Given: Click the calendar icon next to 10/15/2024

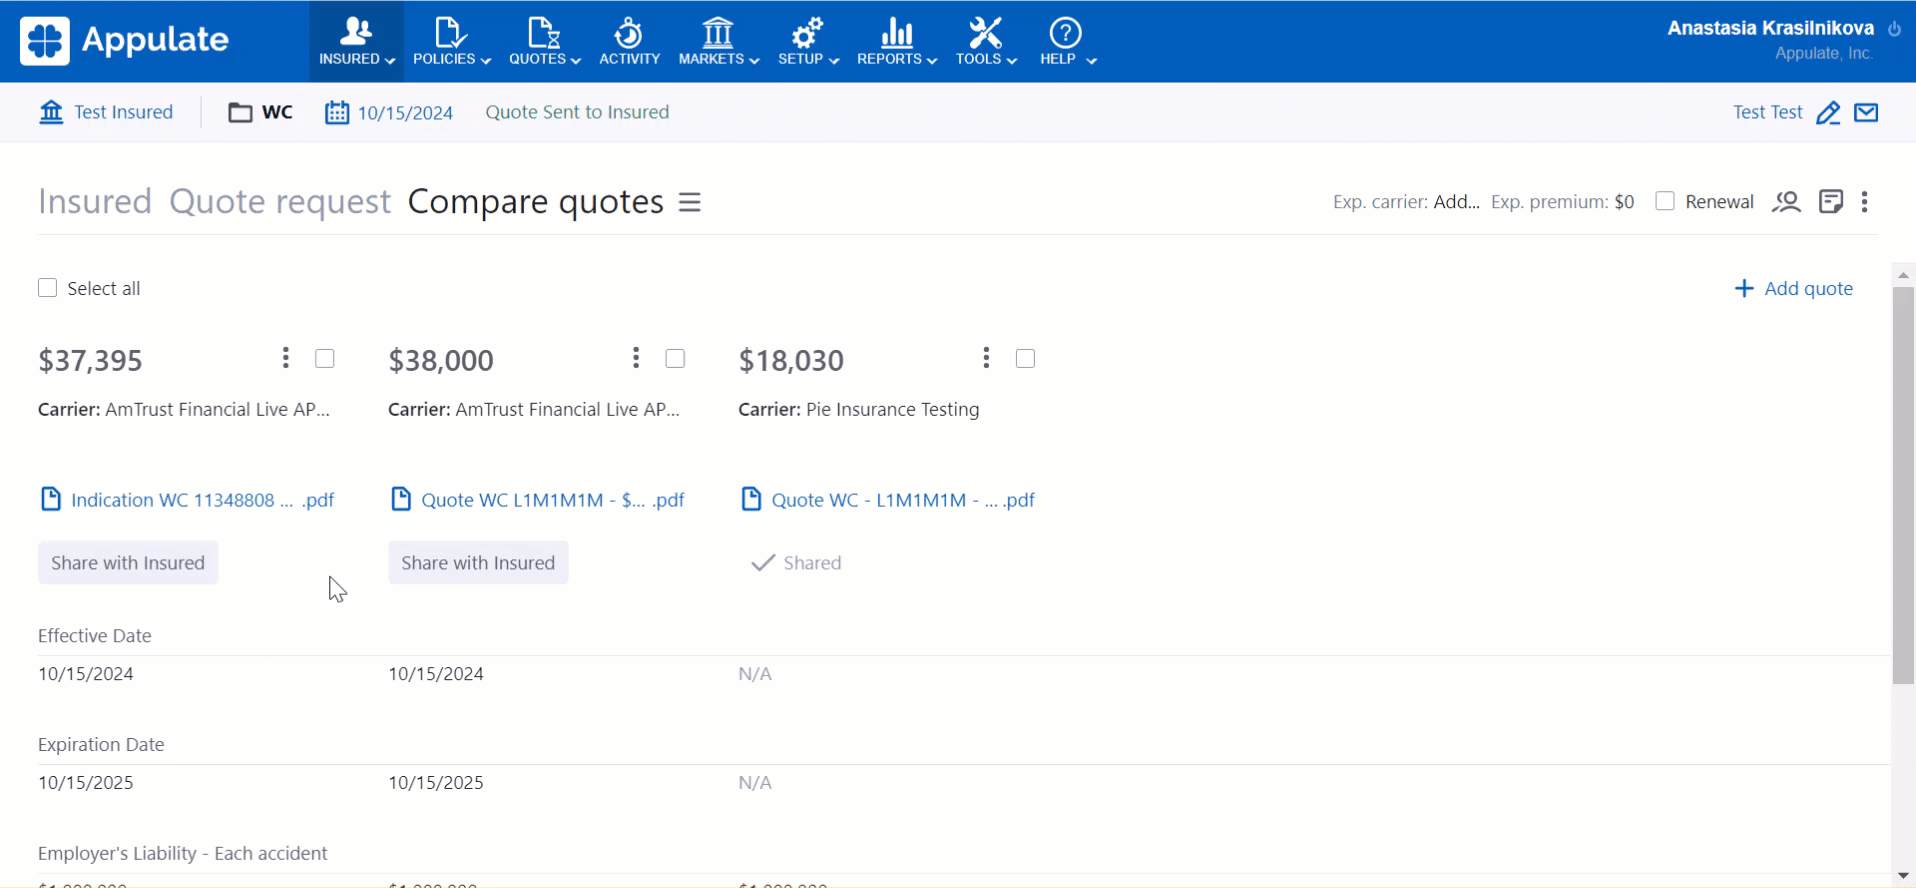Looking at the screenshot, I should coord(337,112).
